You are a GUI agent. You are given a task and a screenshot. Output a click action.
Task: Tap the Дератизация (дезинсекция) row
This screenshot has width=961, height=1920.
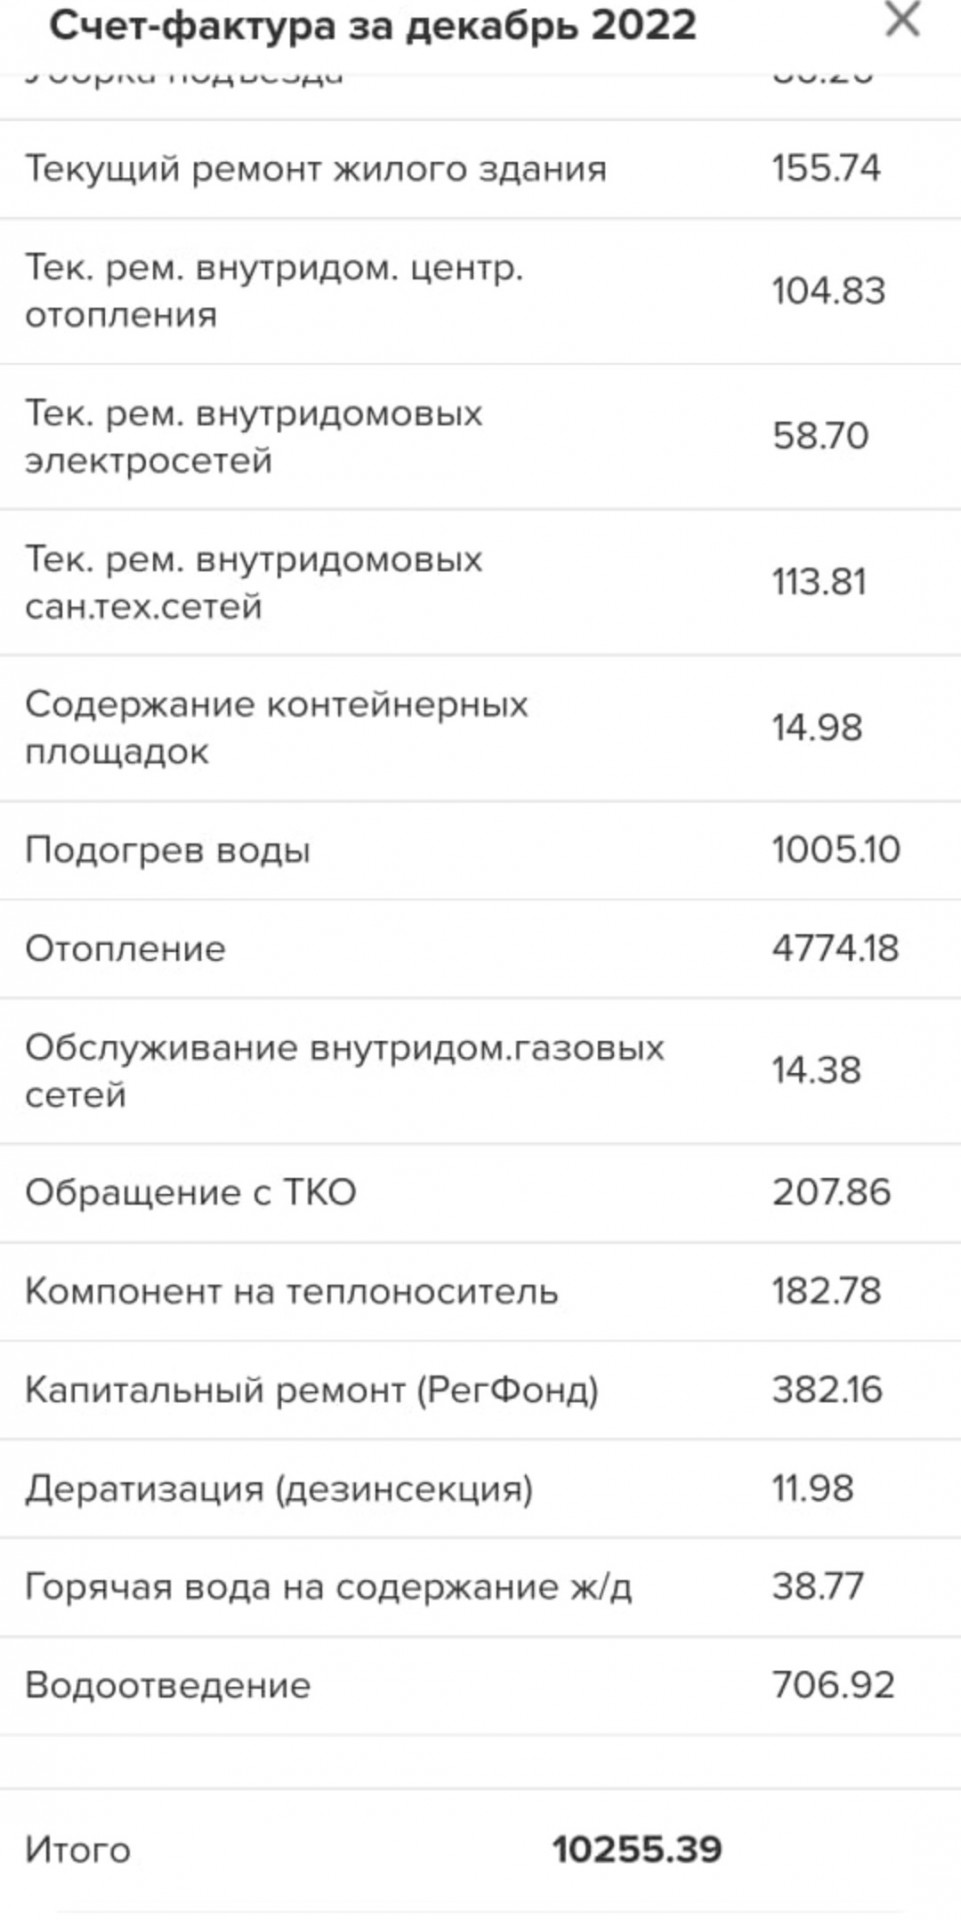tap(480, 1488)
